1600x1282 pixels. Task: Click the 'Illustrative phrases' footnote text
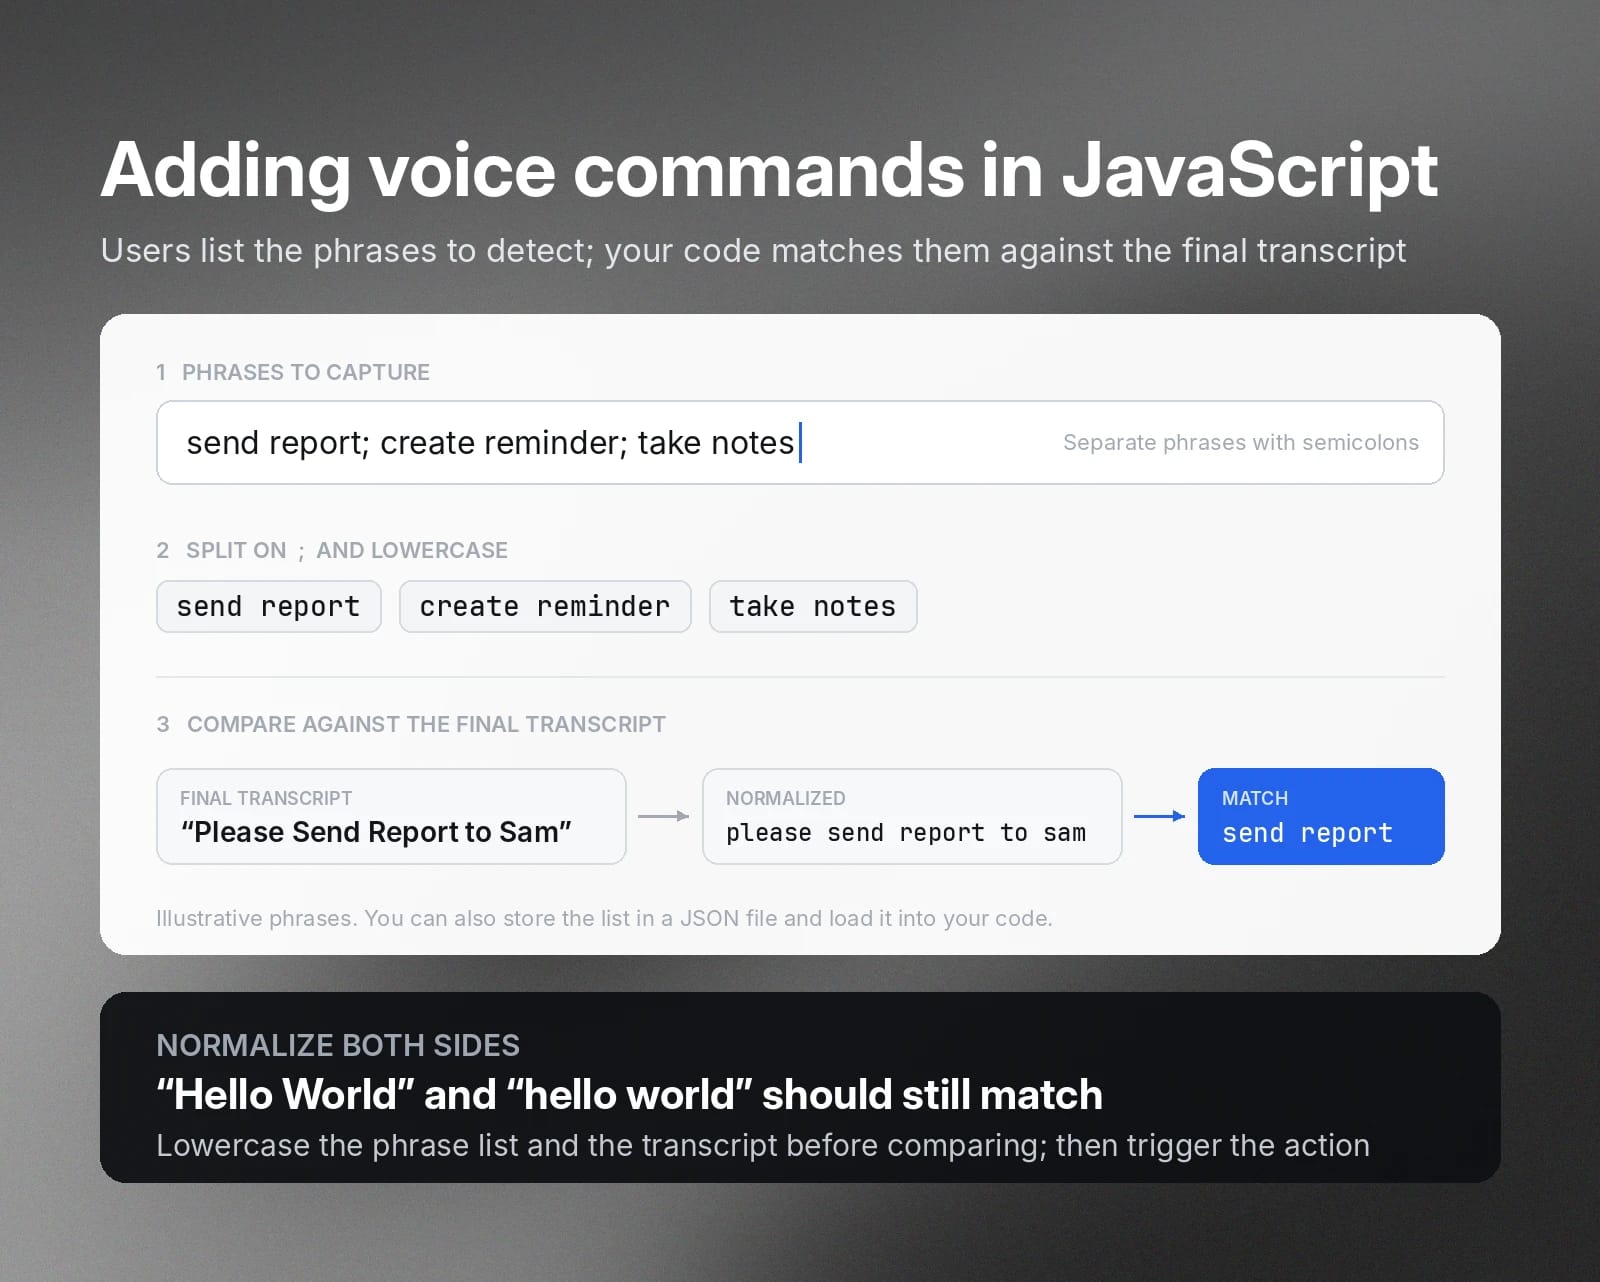(604, 918)
